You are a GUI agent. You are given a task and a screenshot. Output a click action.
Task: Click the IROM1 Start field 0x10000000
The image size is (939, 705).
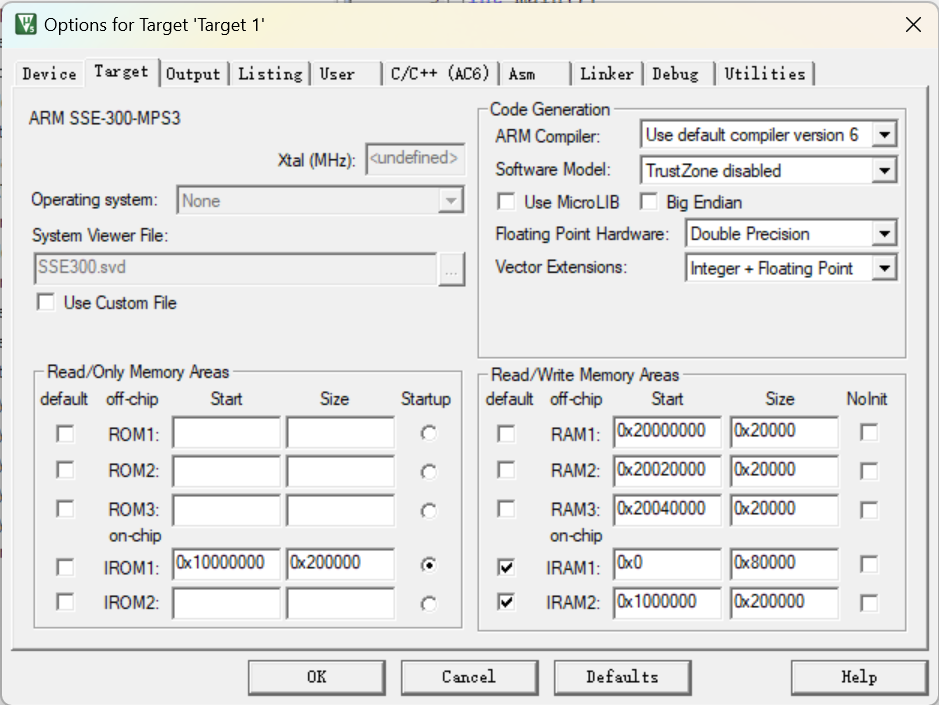click(226, 564)
